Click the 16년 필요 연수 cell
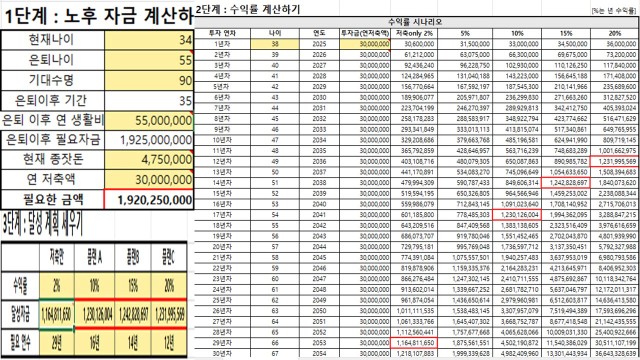Image resolution: width=640 pixels, height=360 pixels. click(94, 343)
